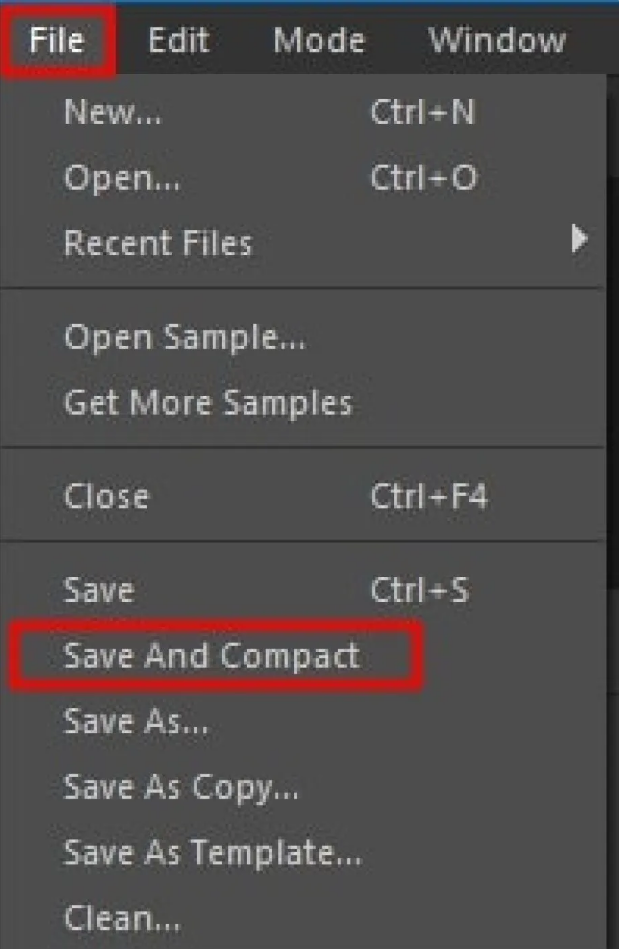
Task: Click the Clean... menu entry
Action: (x=113, y=916)
